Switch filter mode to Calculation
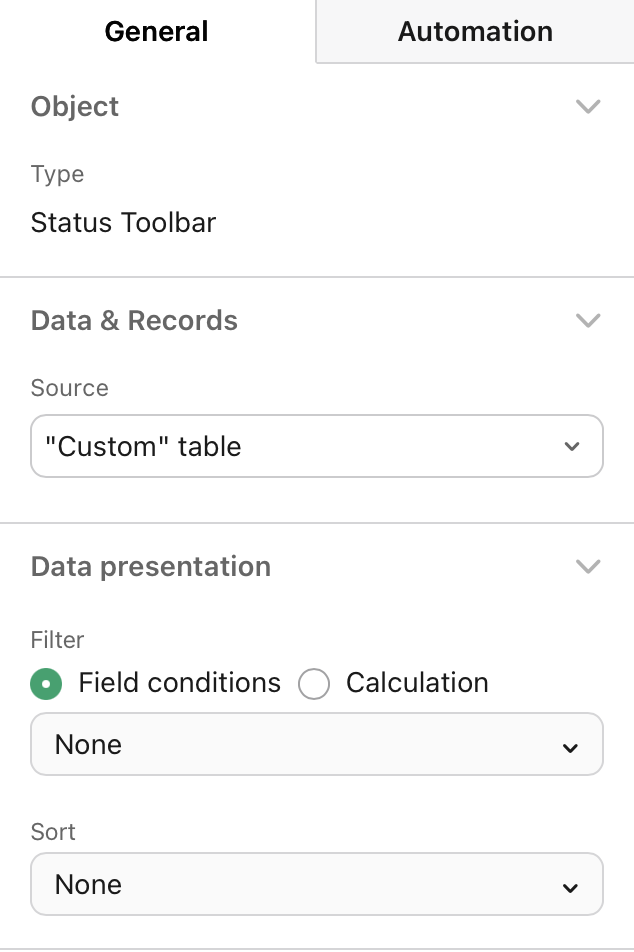The image size is (634, 952). (315, 683)
